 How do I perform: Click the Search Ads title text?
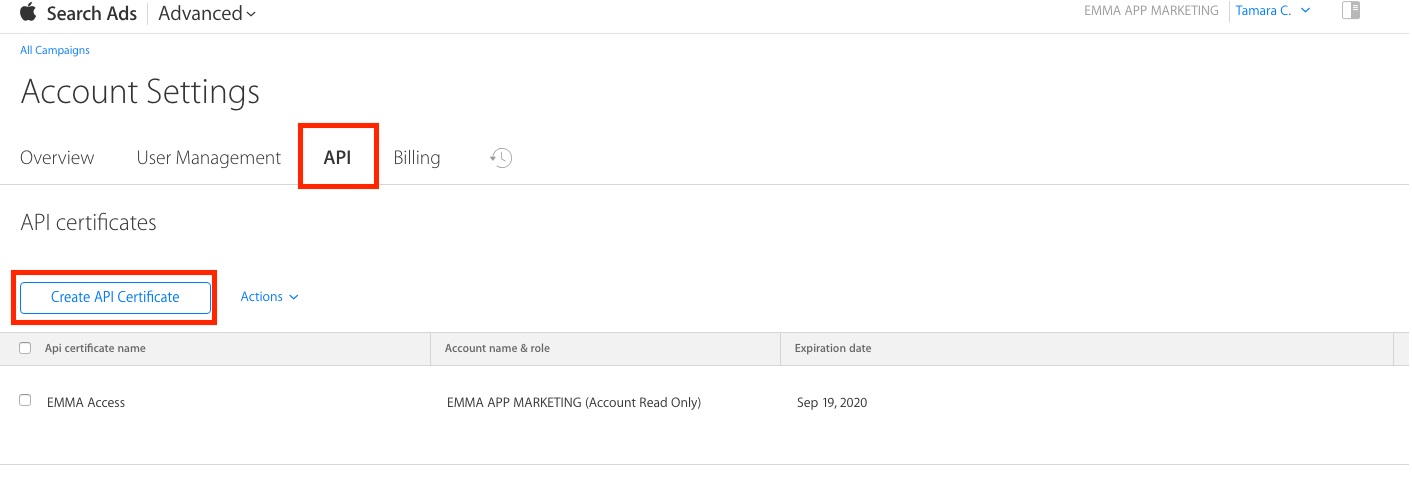92,13
